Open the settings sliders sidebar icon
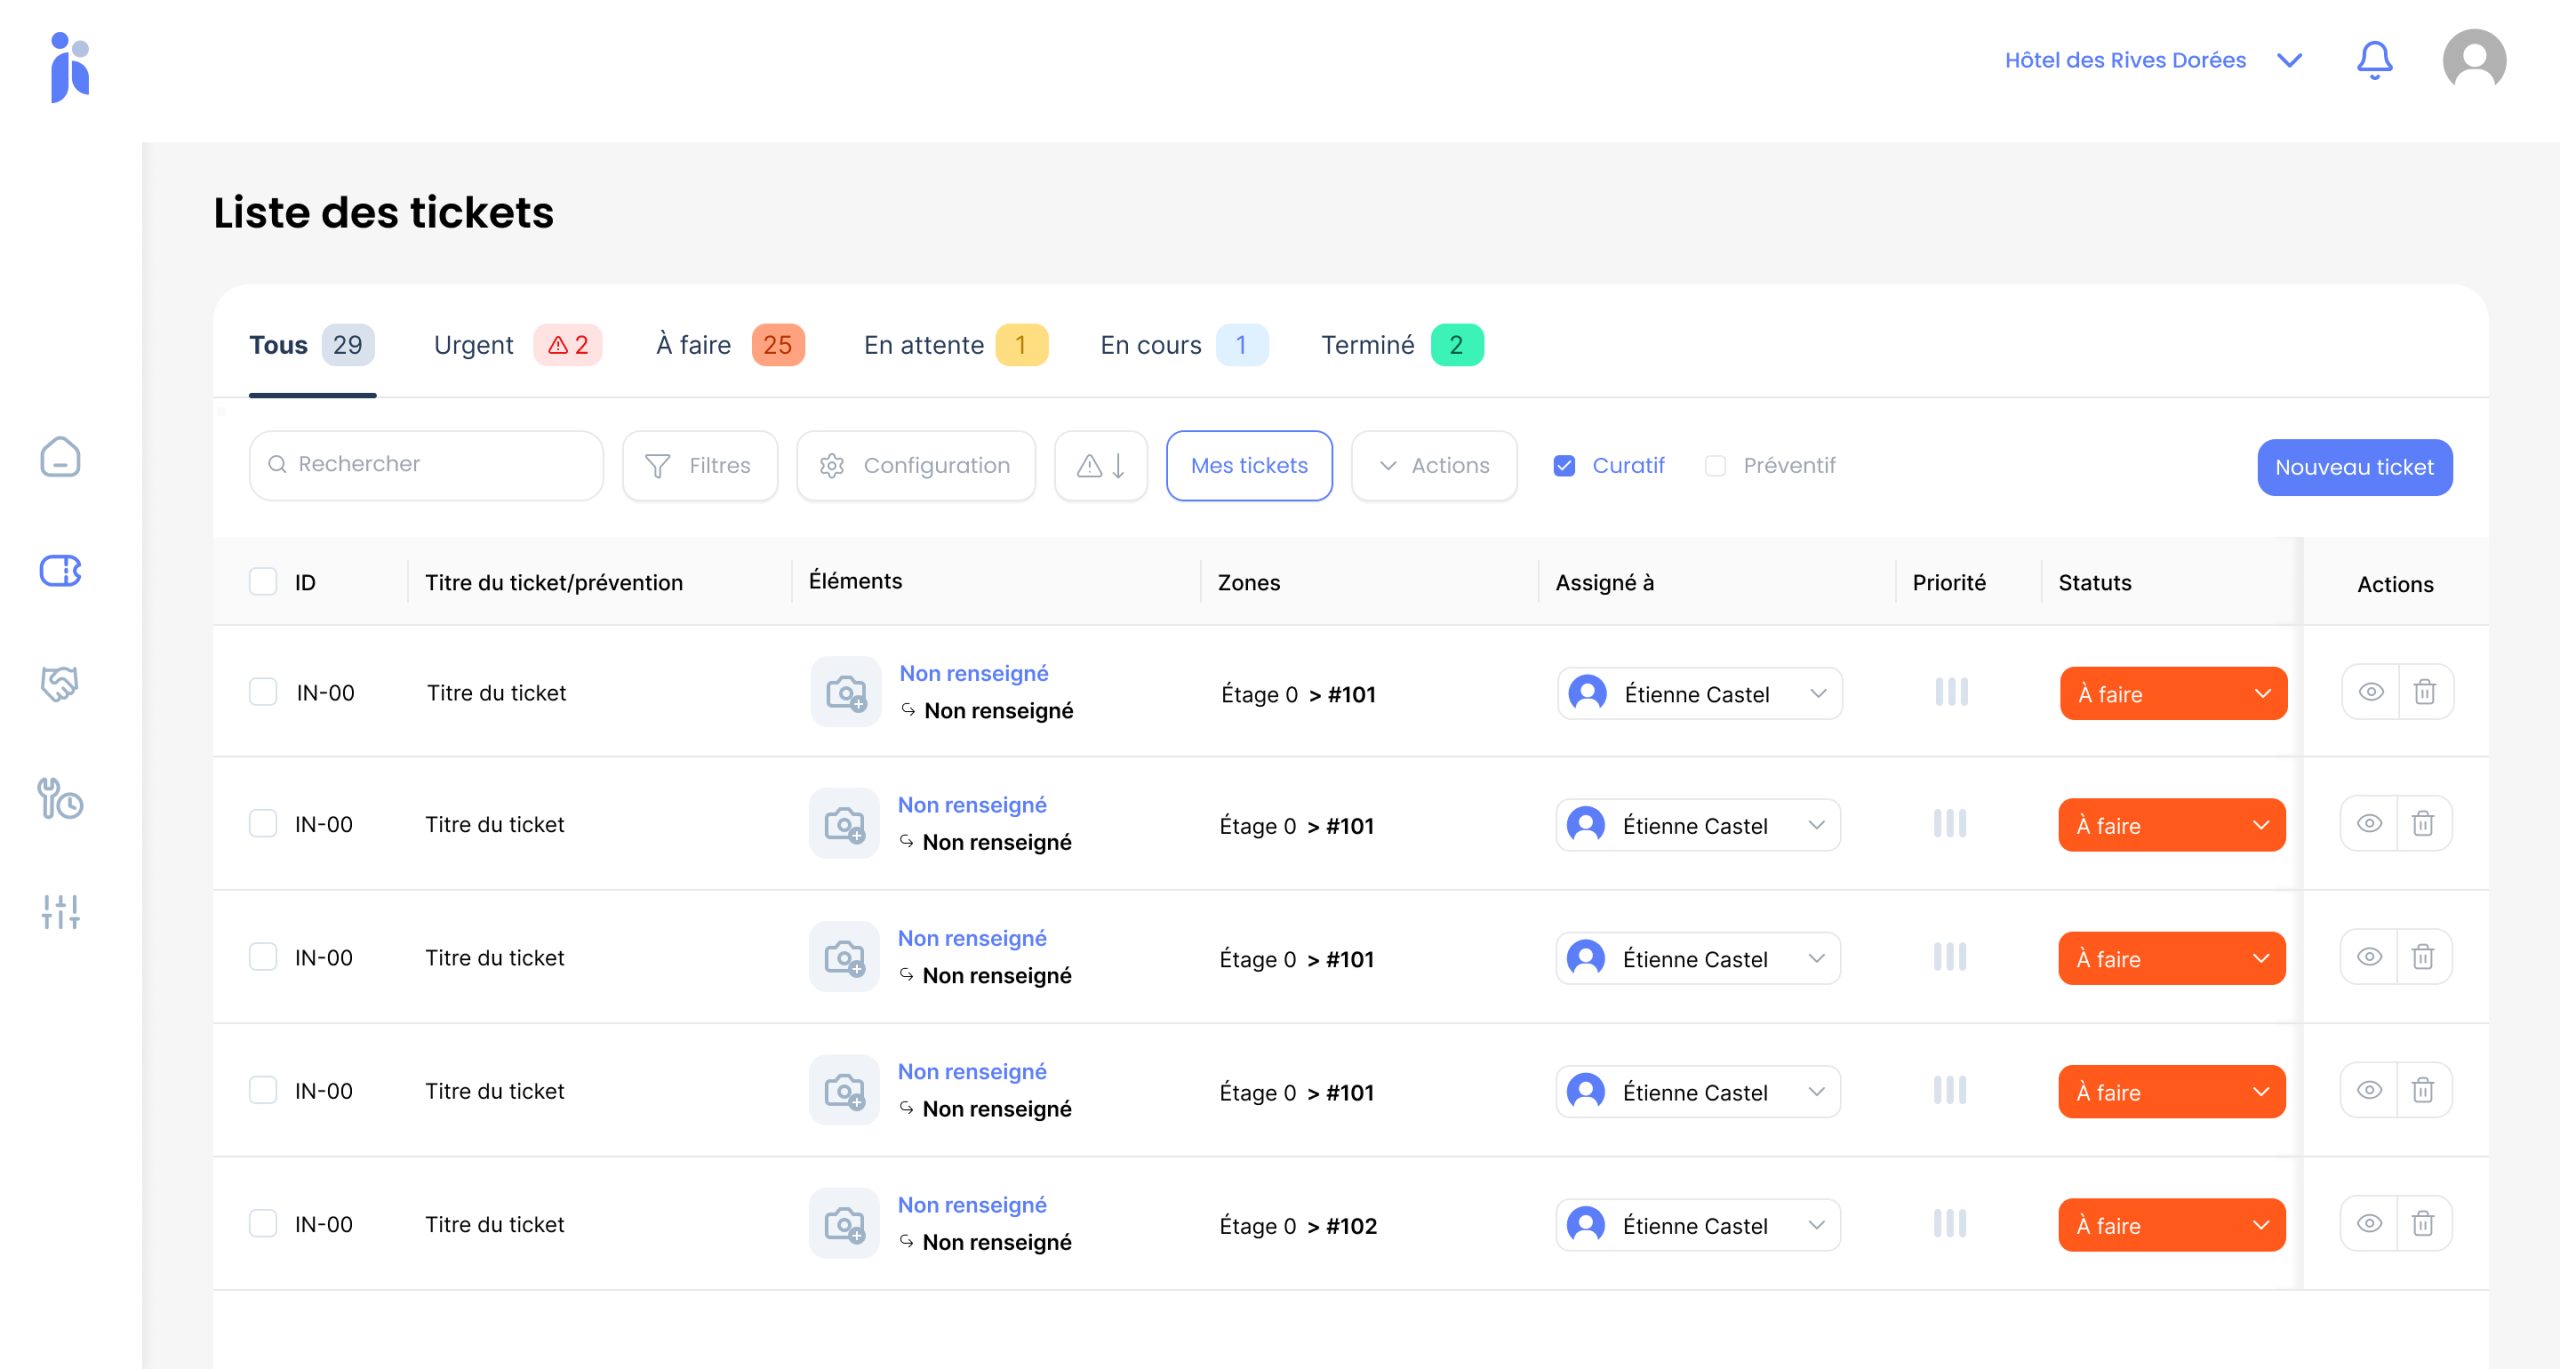2560x1369 pixels. (60, 911)
